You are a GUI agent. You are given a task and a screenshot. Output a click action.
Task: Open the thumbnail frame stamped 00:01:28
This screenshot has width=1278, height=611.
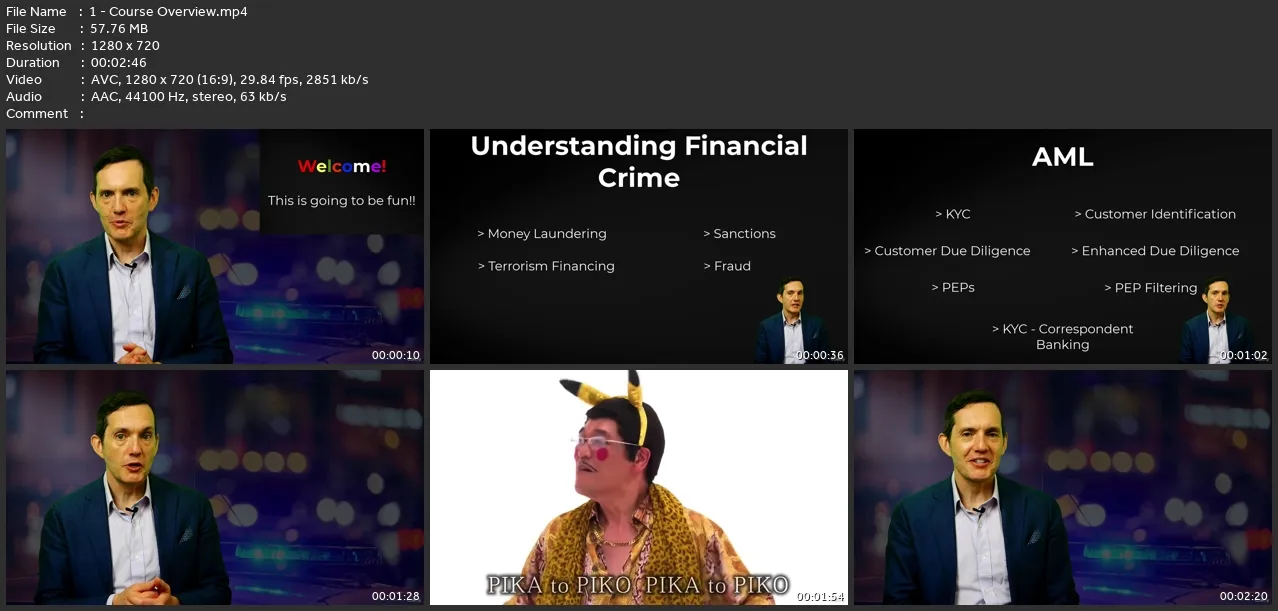click(215, 488)
